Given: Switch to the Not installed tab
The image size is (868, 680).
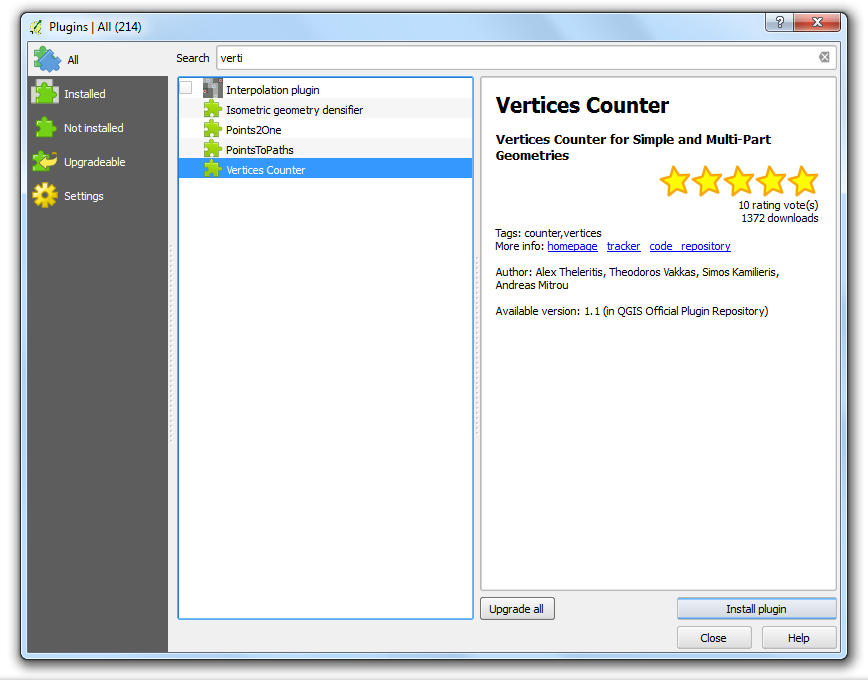Looking at the screenshot, I should click(98, 127).
